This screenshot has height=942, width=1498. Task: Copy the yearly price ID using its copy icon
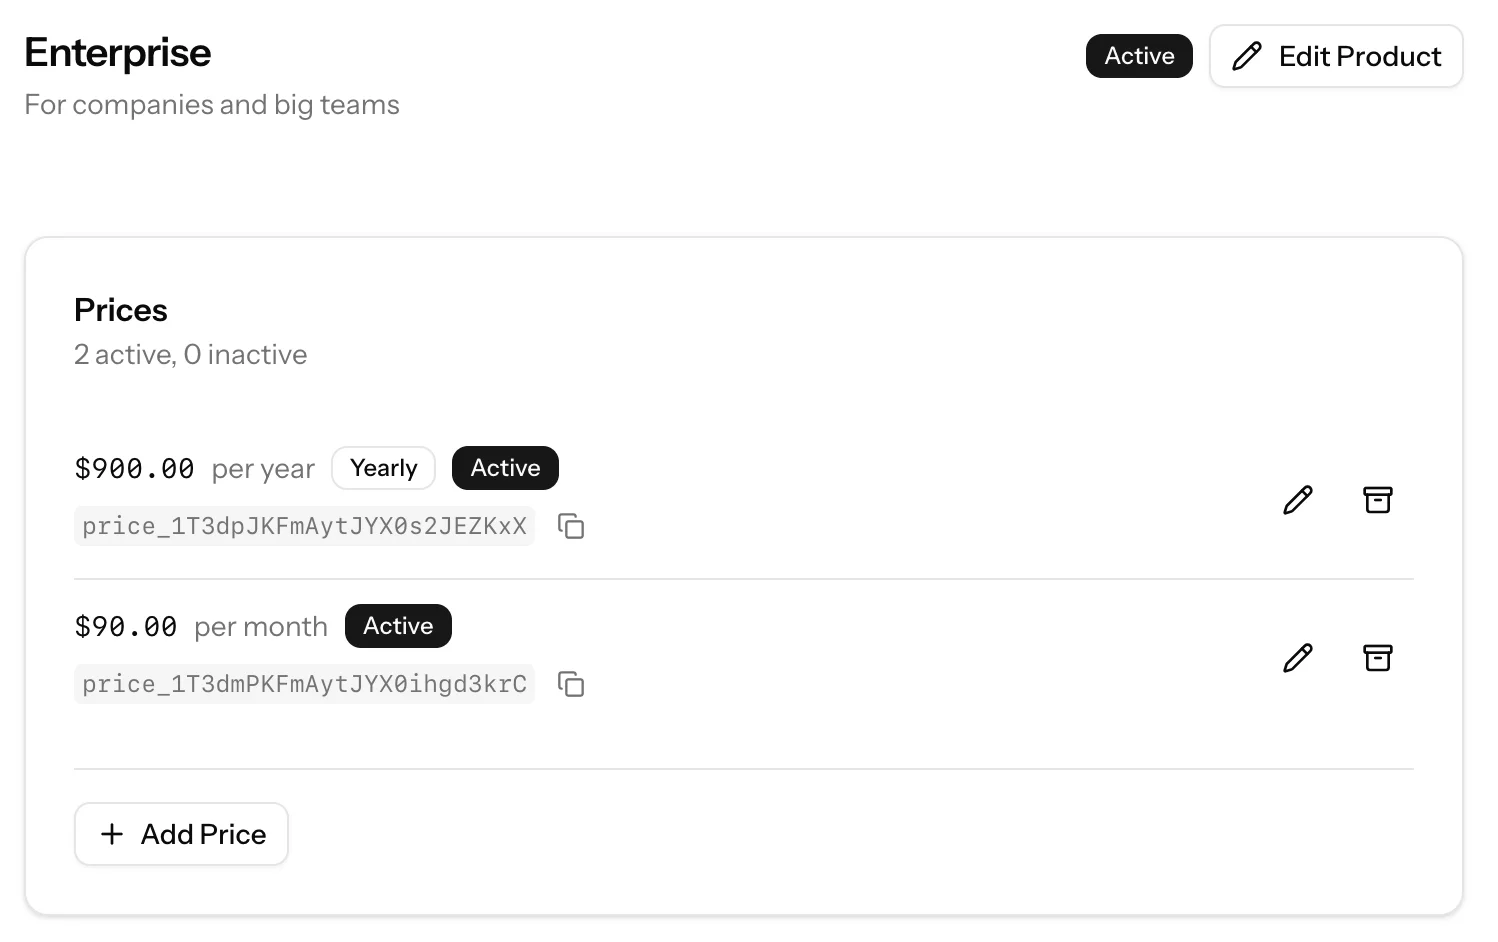pyautogui.click(x=571, y=526)
